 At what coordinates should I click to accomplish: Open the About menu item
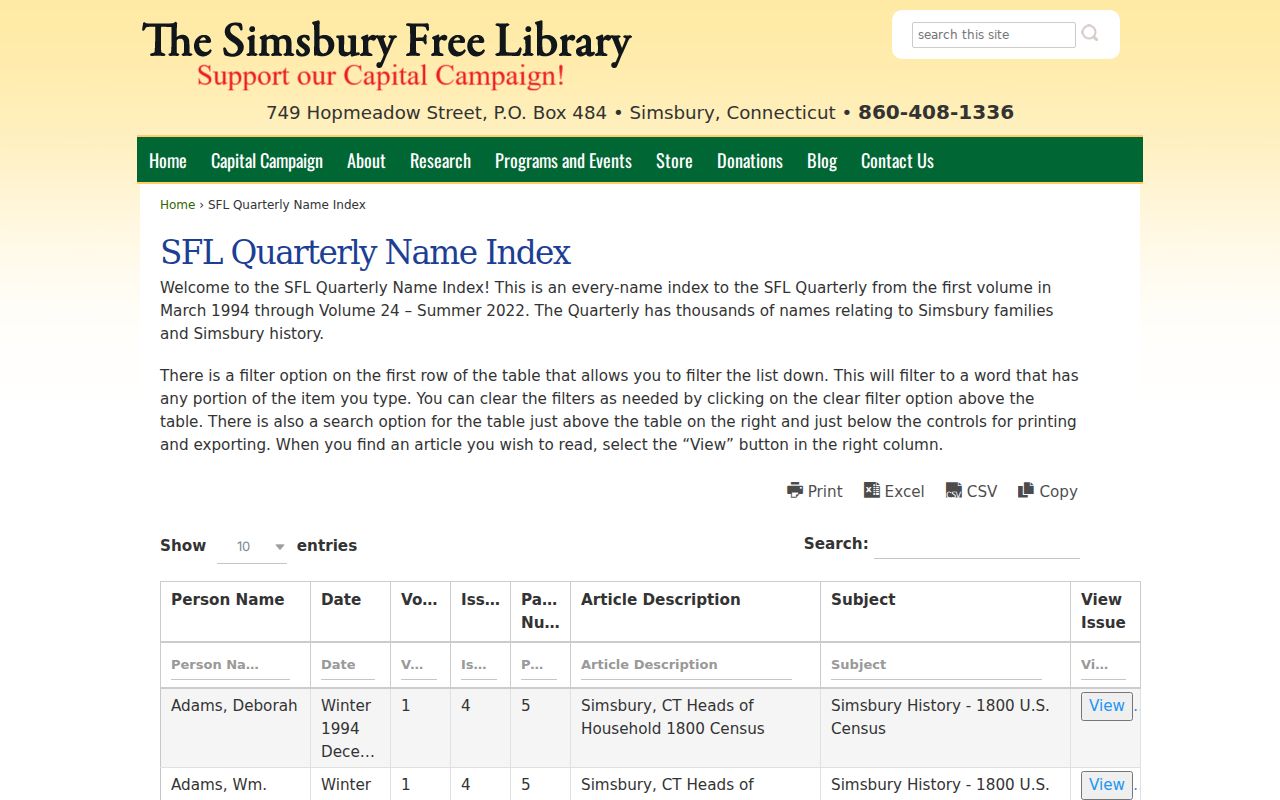pyautogui.click(x=366, y=161)
